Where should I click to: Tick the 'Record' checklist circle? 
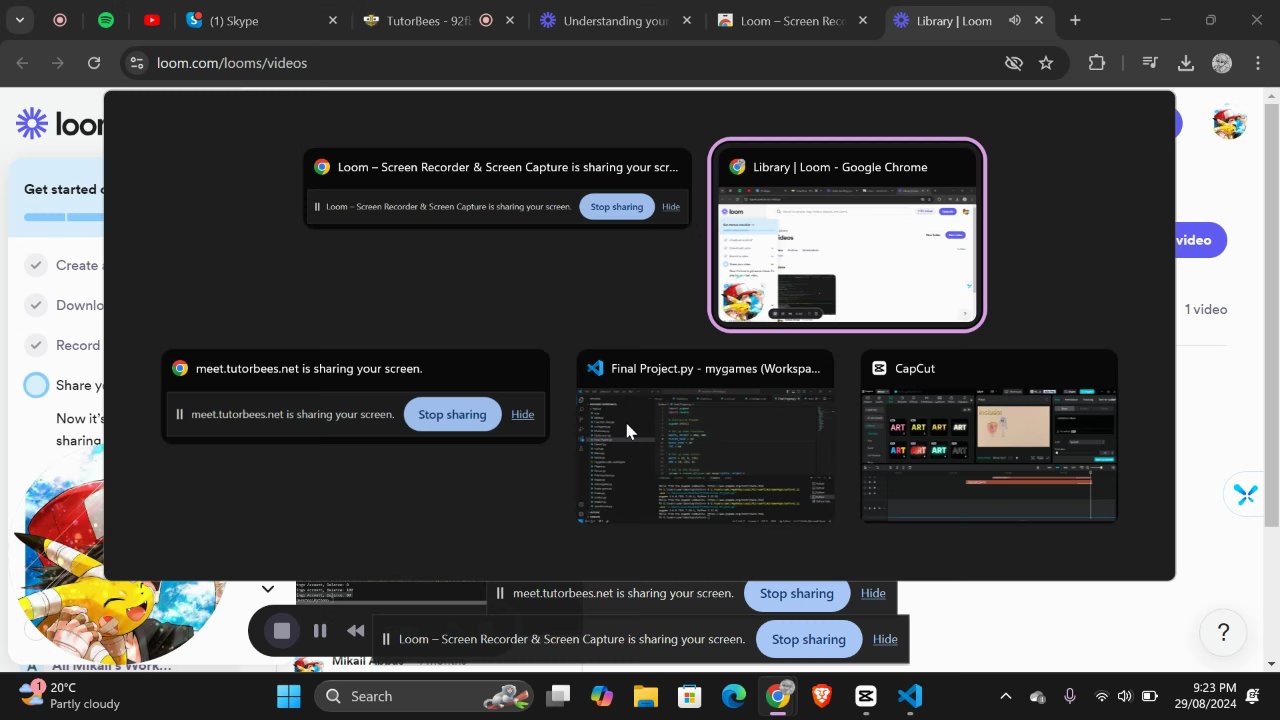[36, 345]
